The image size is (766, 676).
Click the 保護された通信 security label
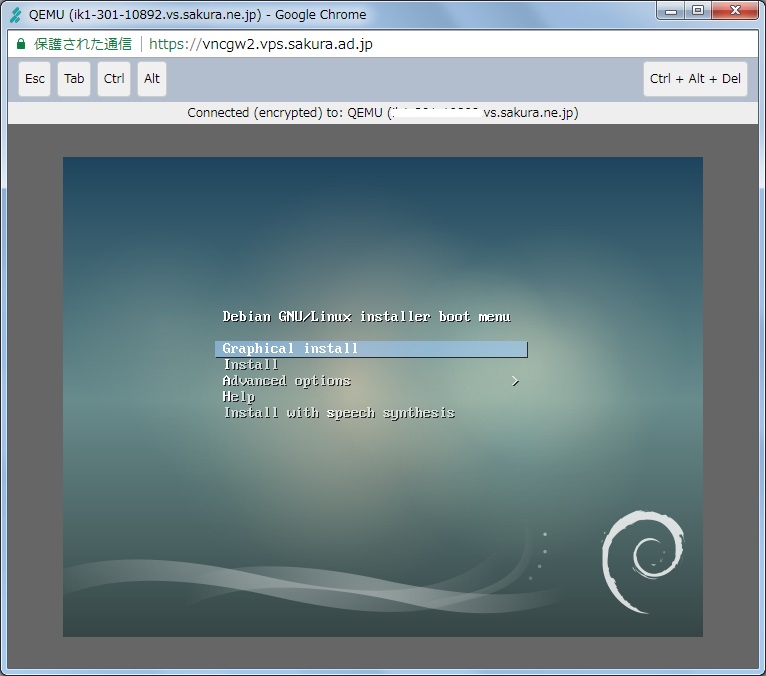click(83, 44)
